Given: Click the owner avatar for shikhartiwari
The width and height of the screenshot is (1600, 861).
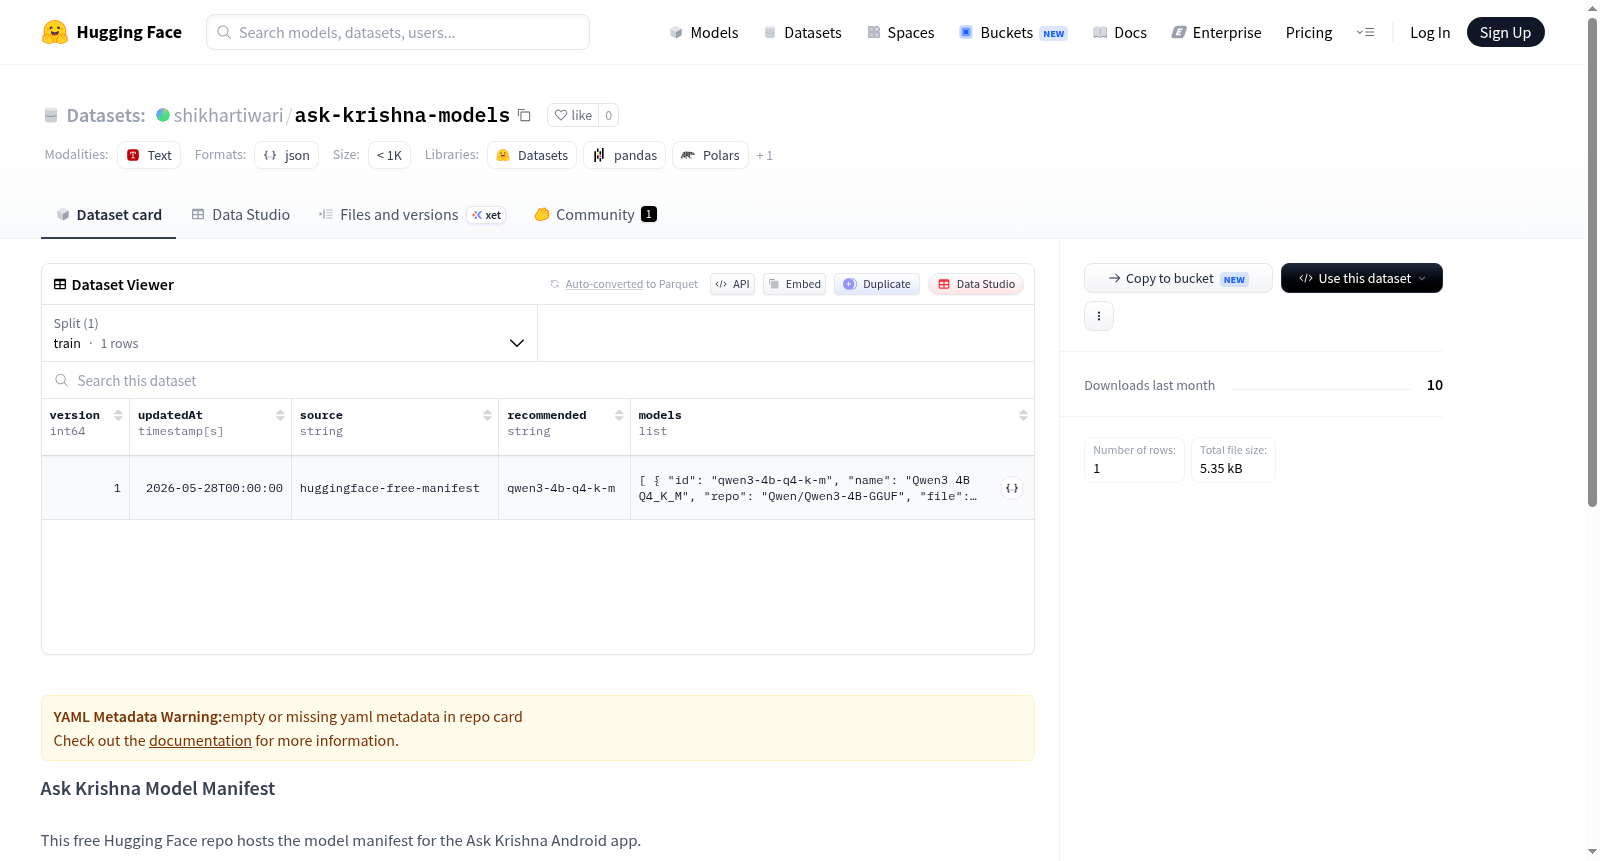Looking at the screenshot, I should (163, 115).
